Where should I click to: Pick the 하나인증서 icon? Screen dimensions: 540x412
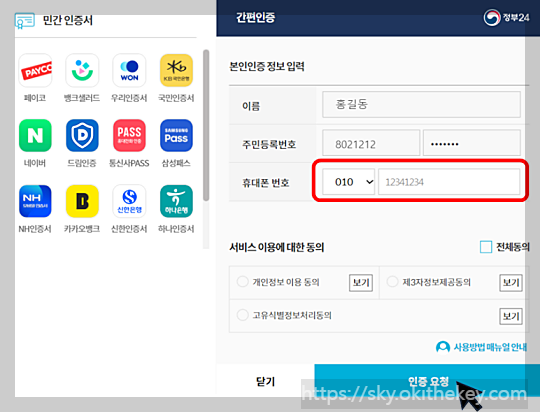[176, 201]
